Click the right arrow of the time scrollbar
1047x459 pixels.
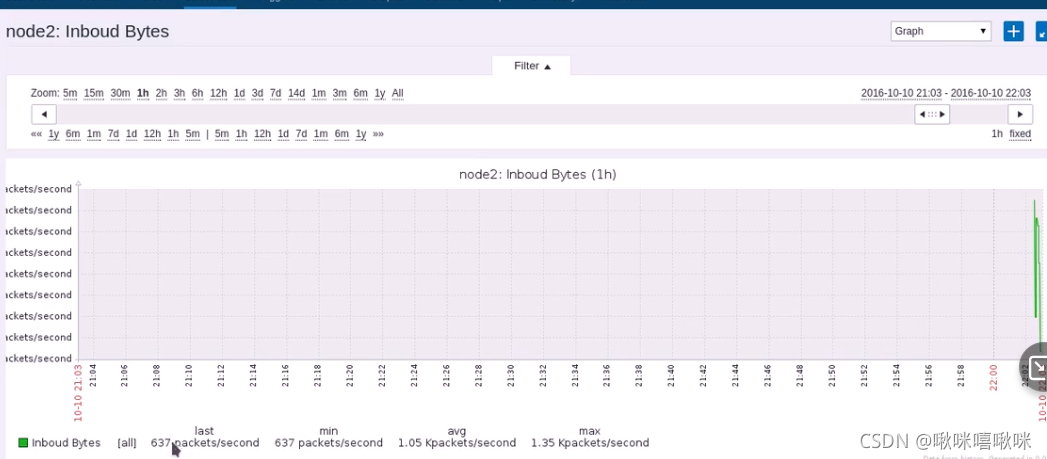(1020, 114)
